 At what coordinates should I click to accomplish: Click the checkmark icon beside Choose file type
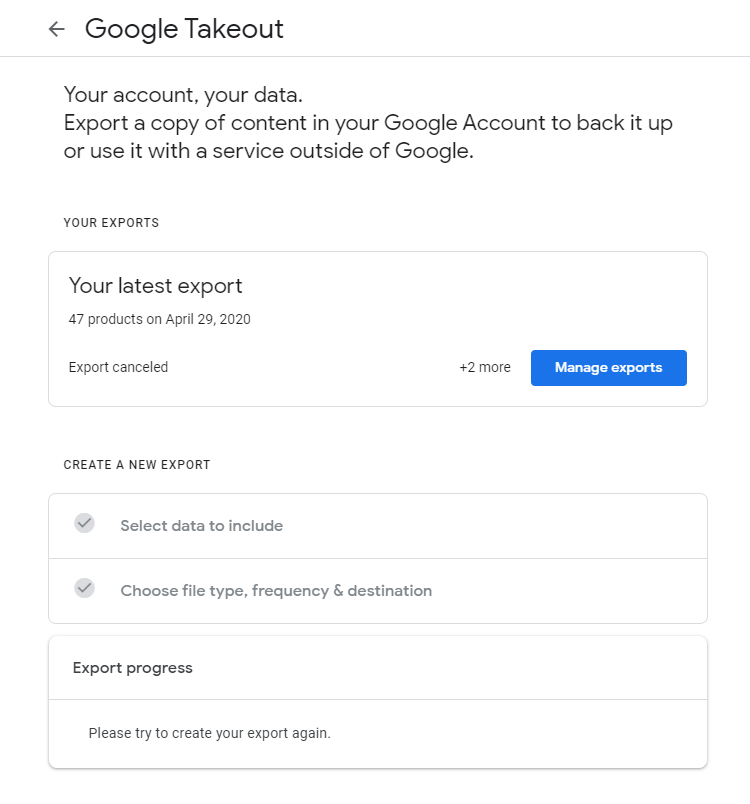[x=85, y=588]
